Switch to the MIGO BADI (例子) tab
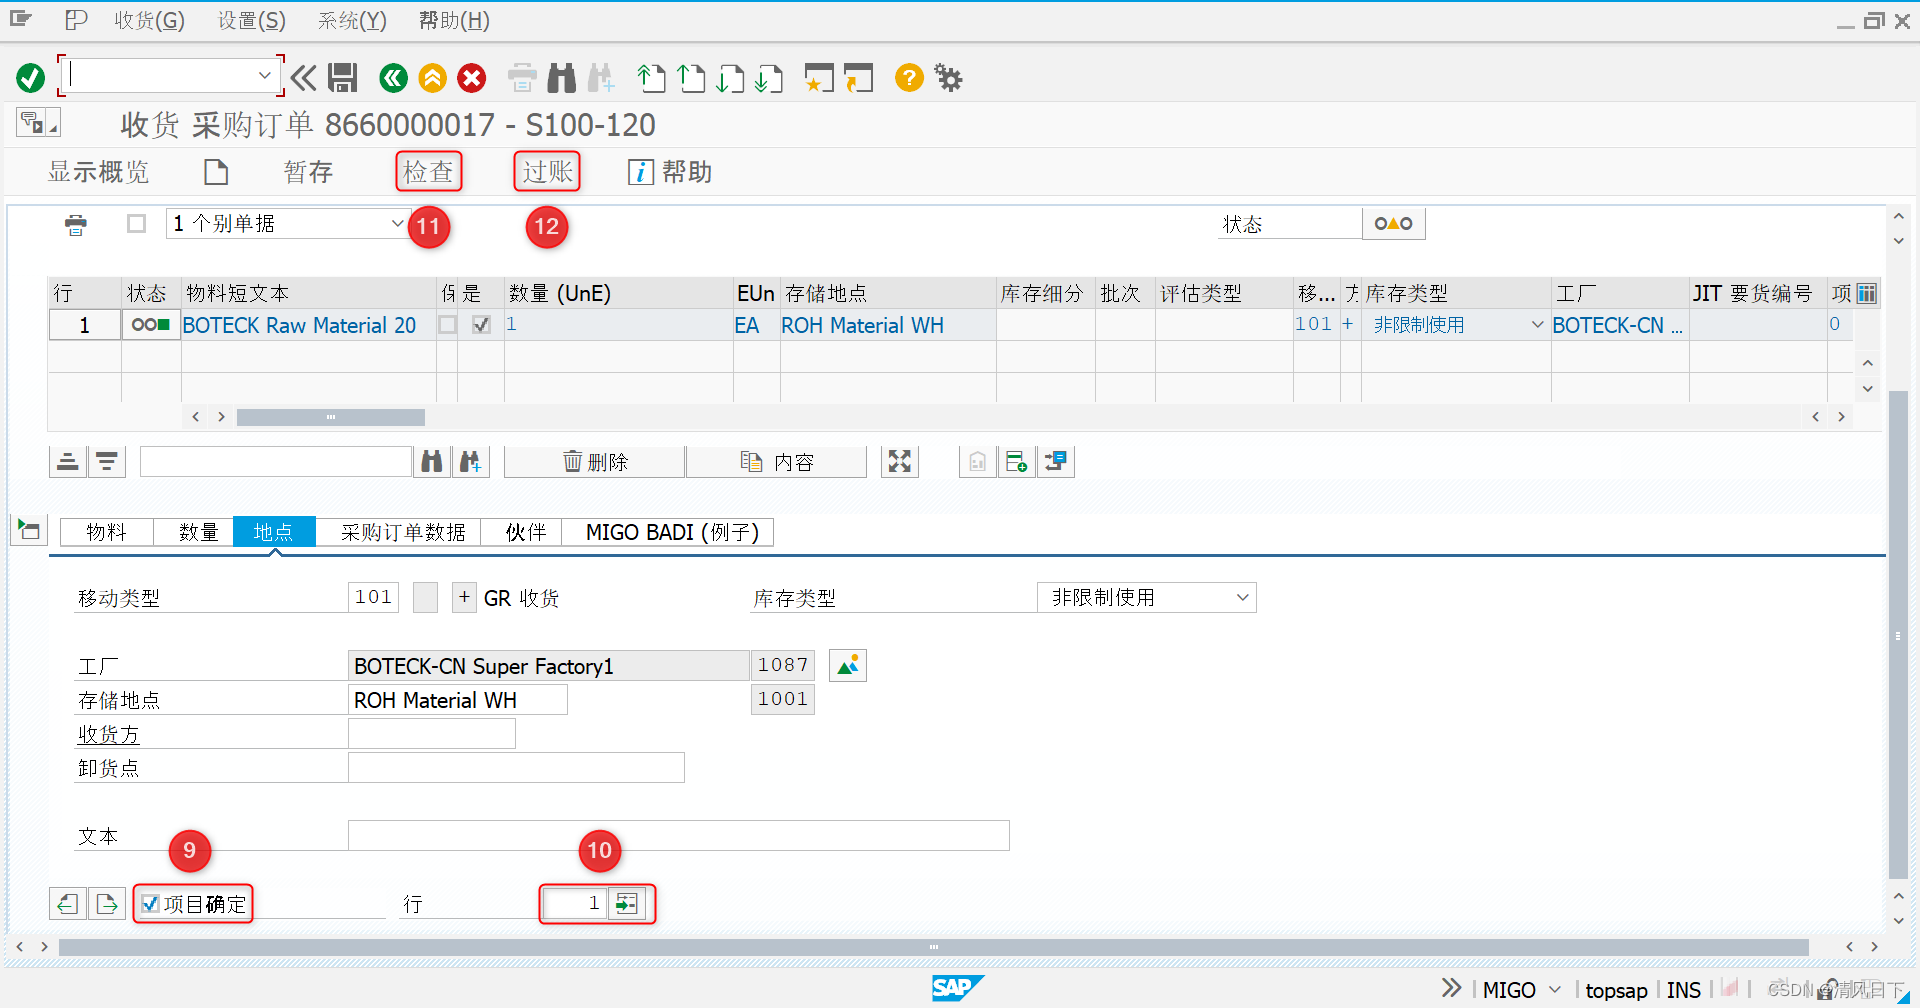The width and height of the screenshot is (1920, 1008). pos(672,532)
